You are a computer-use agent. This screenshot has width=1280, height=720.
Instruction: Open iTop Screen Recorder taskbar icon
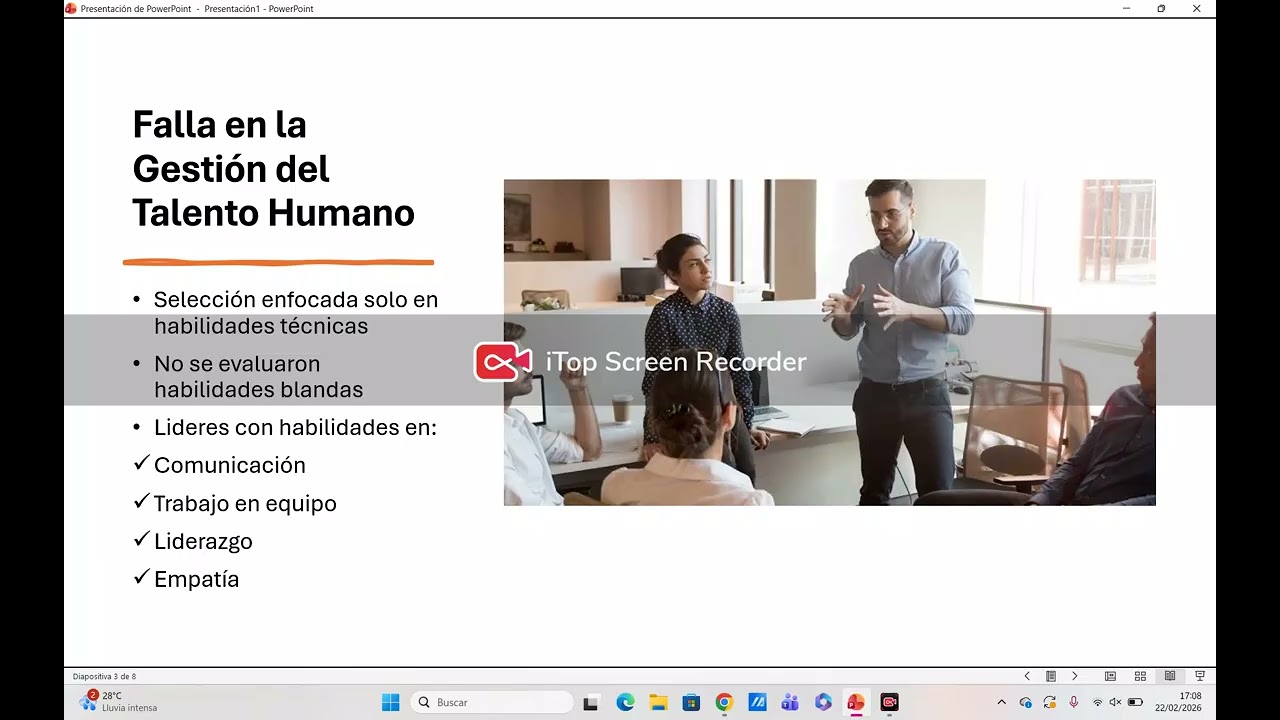click(889, 702)
